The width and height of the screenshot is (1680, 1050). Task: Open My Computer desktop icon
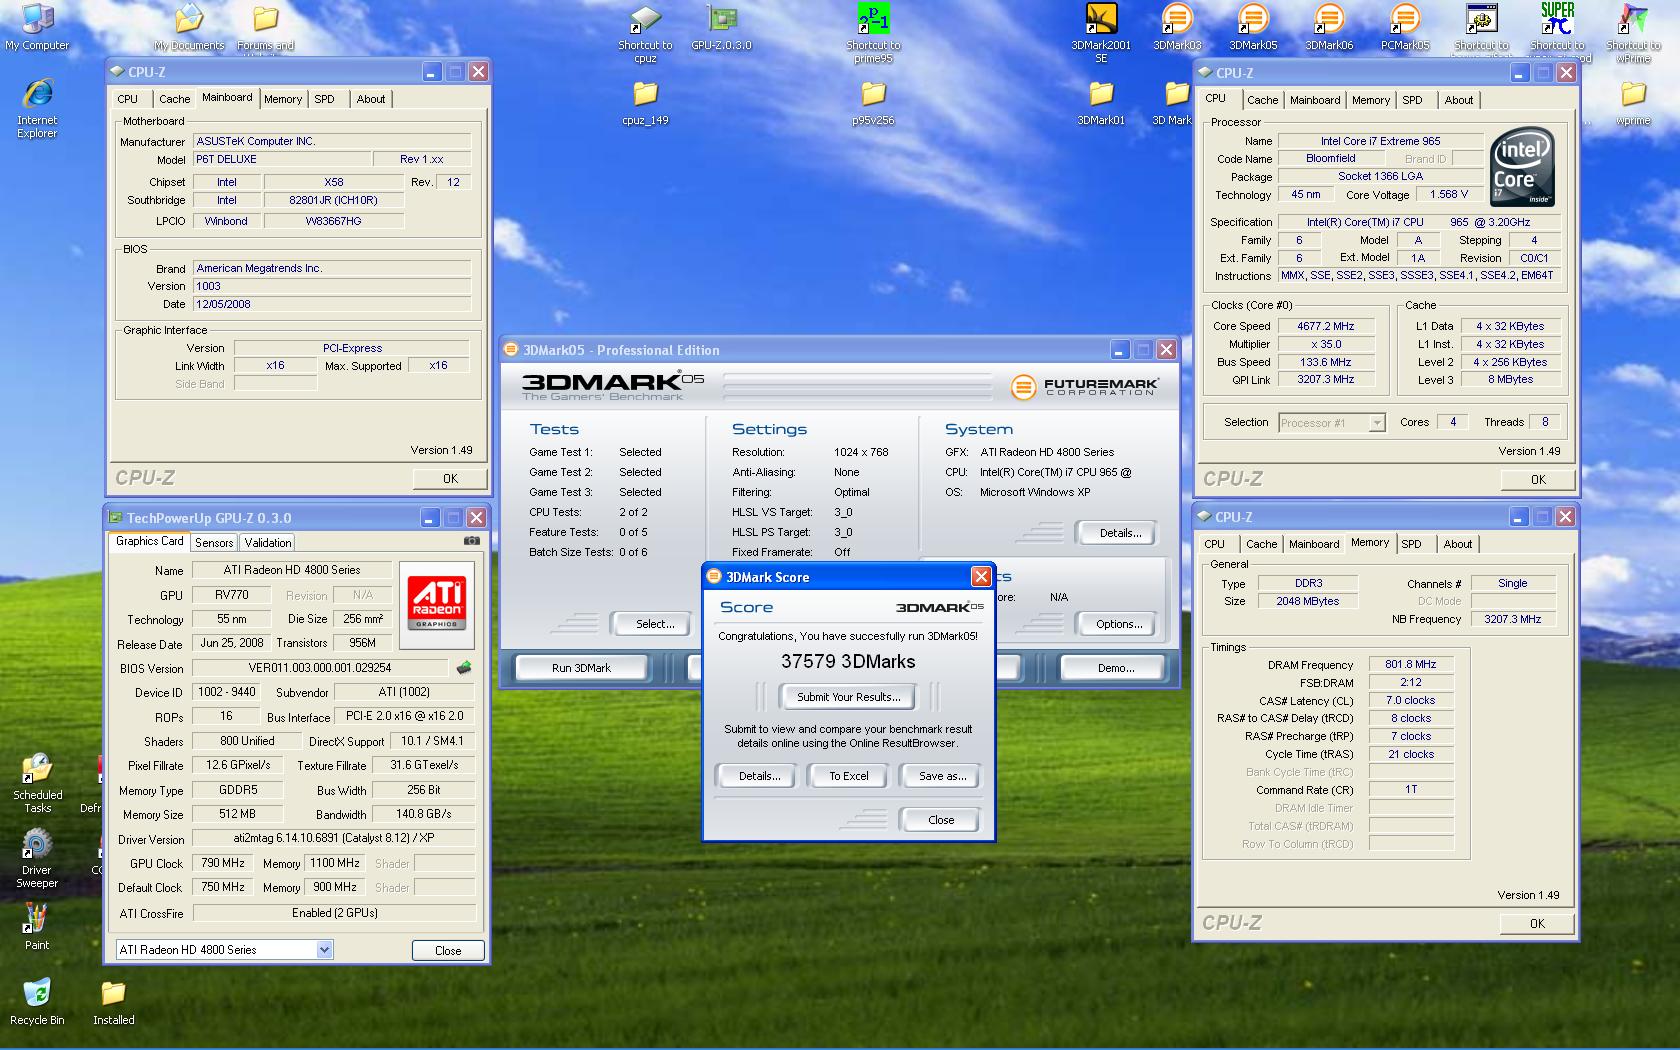(x=37, y=26)
